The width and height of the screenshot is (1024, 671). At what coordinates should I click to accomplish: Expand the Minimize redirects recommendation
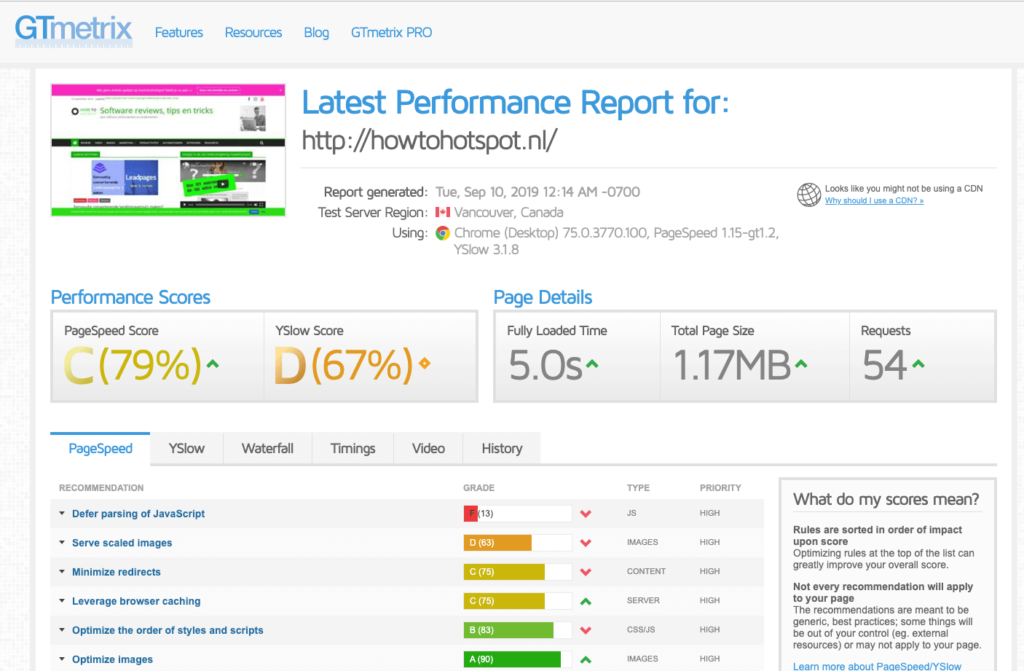click(x=116, y=572)
